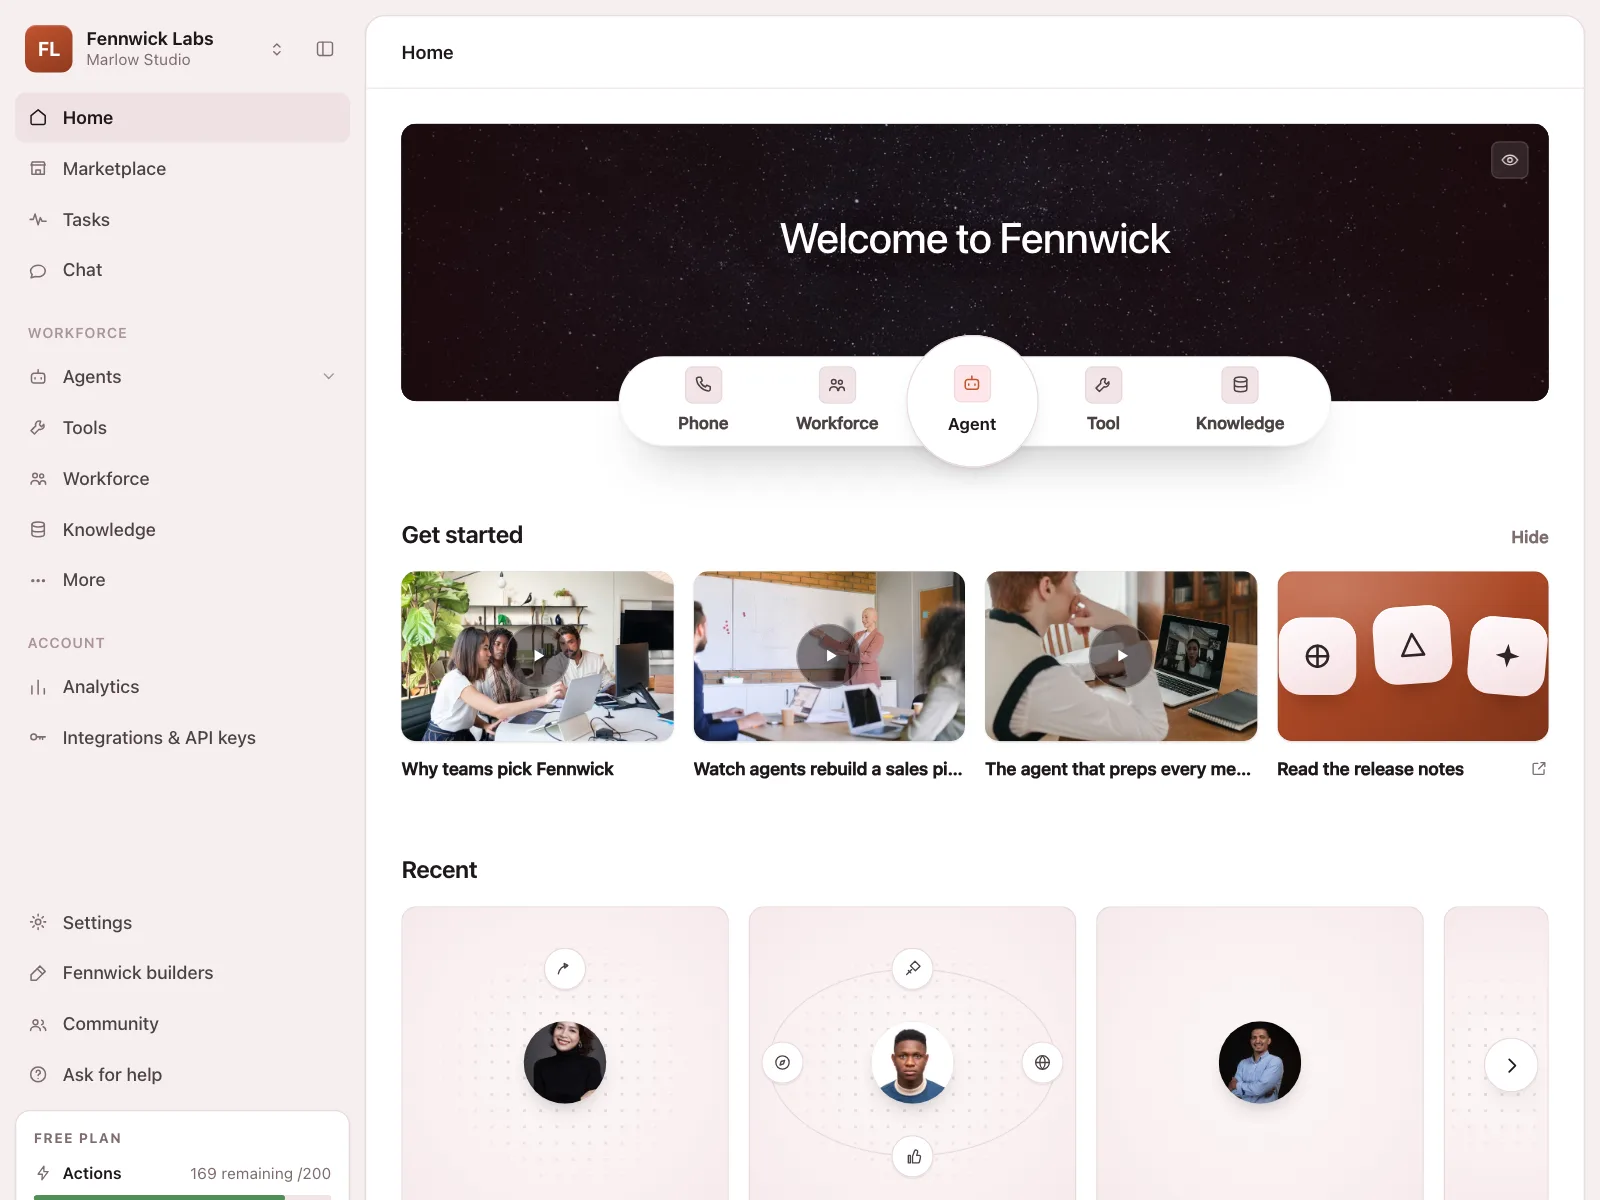Click the FREE PLAN label
This screenshot has width=1600, height=1200.
click(x=78, y=1138)
